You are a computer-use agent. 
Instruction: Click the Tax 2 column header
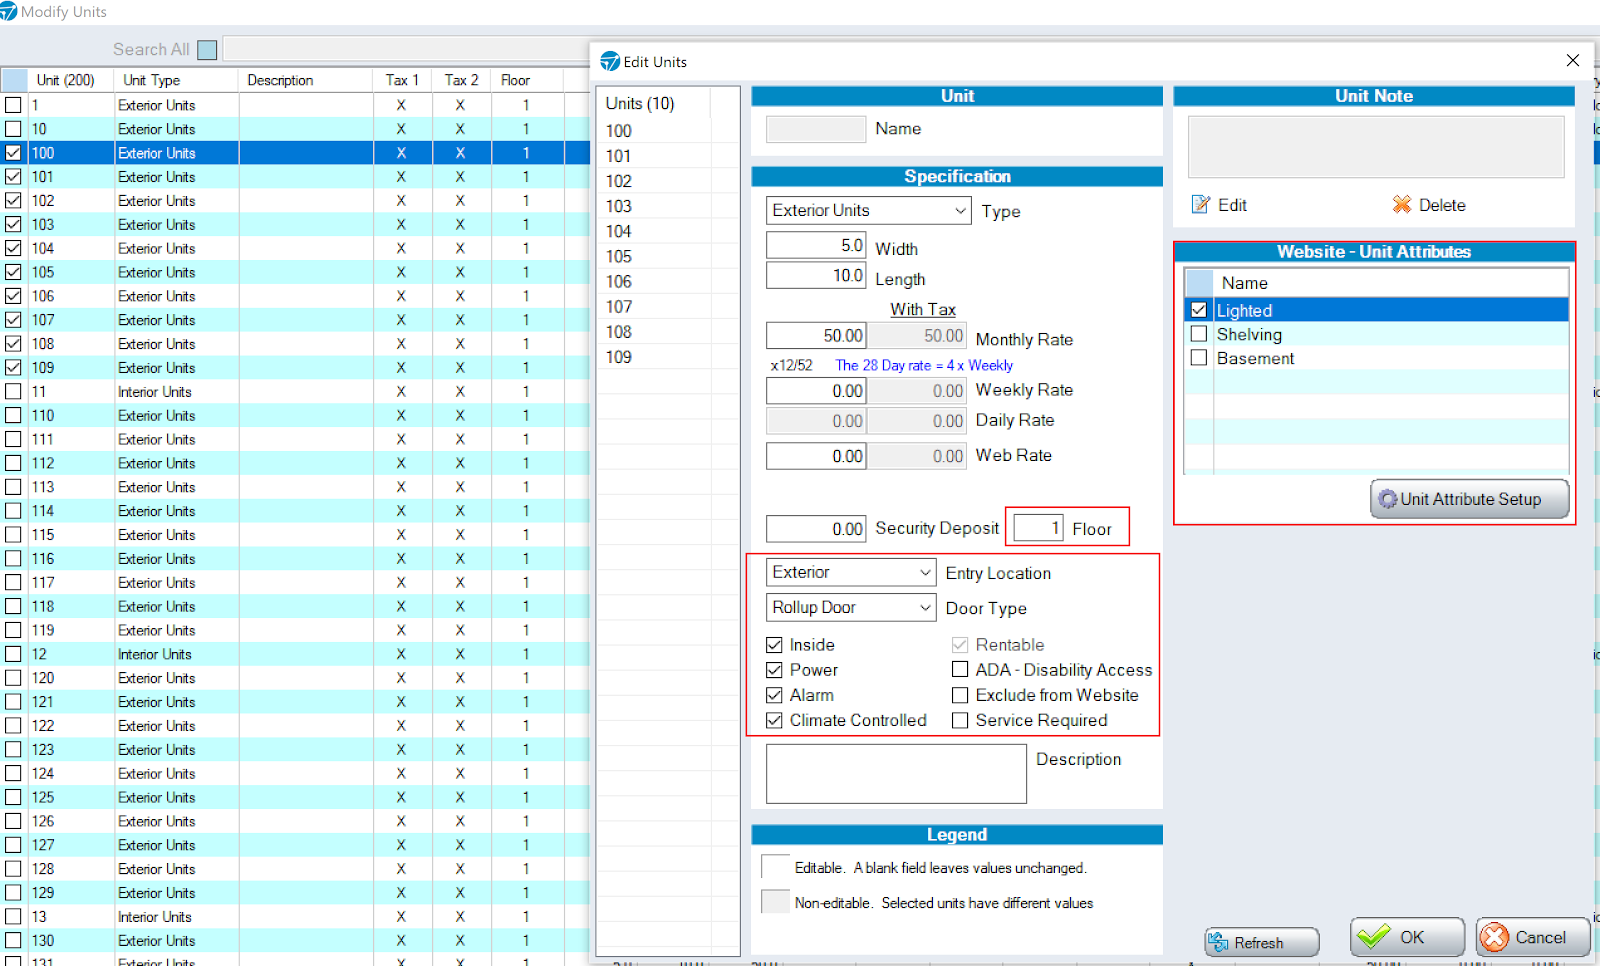pyautogui.click(x=461, y=80)
